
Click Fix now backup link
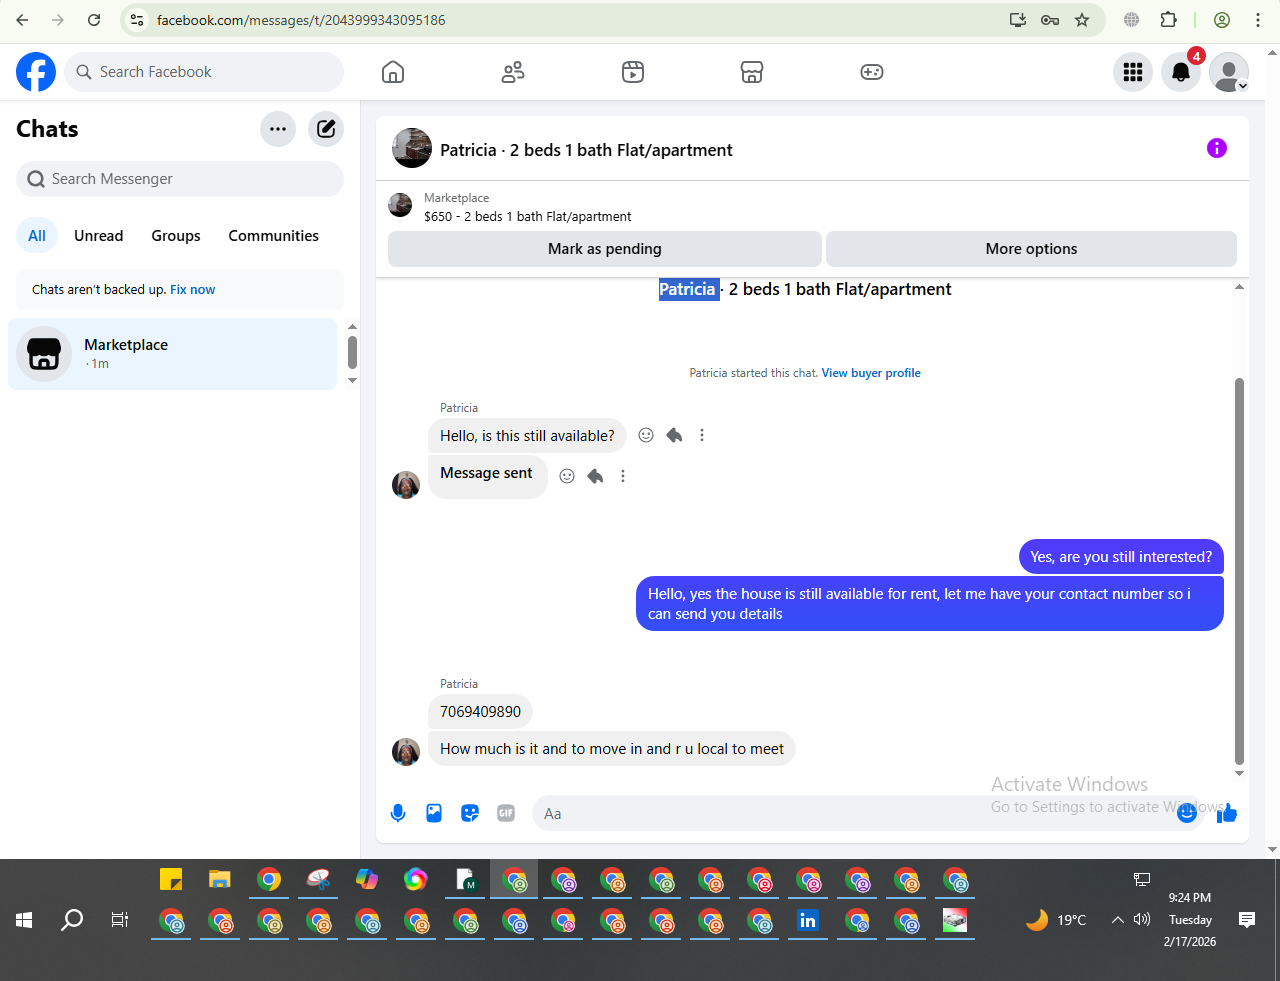click(x=193, y=290)
